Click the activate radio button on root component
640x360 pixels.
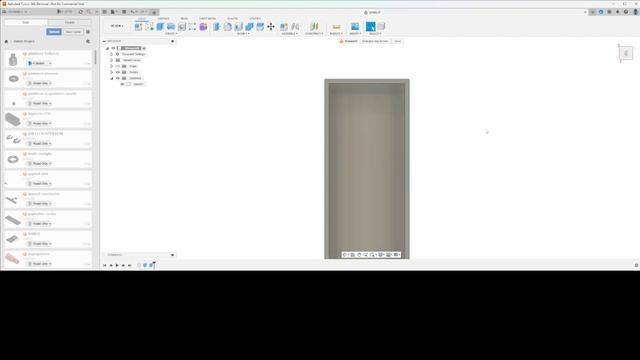click(x=144, y=48)
